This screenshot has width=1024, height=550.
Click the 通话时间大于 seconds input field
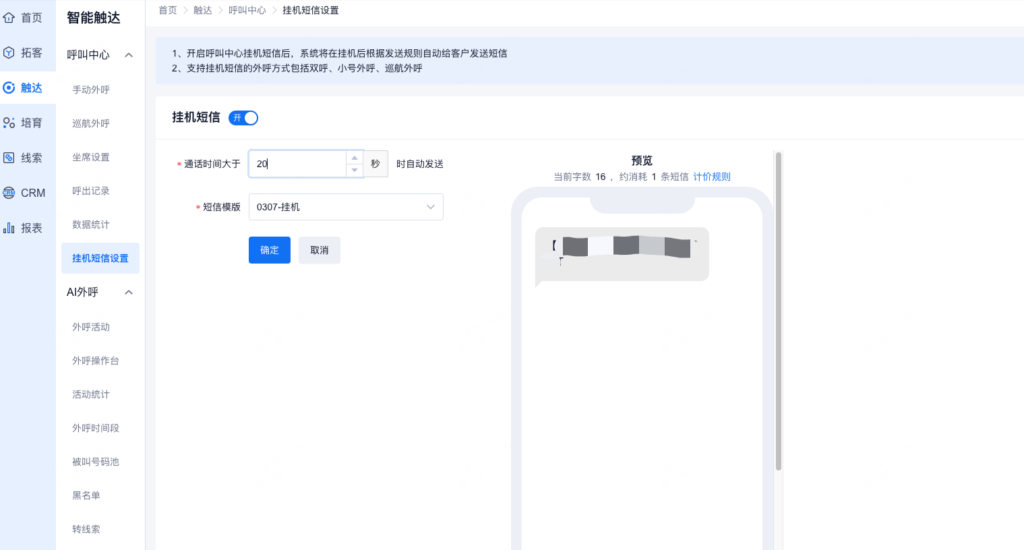[298, 164]
